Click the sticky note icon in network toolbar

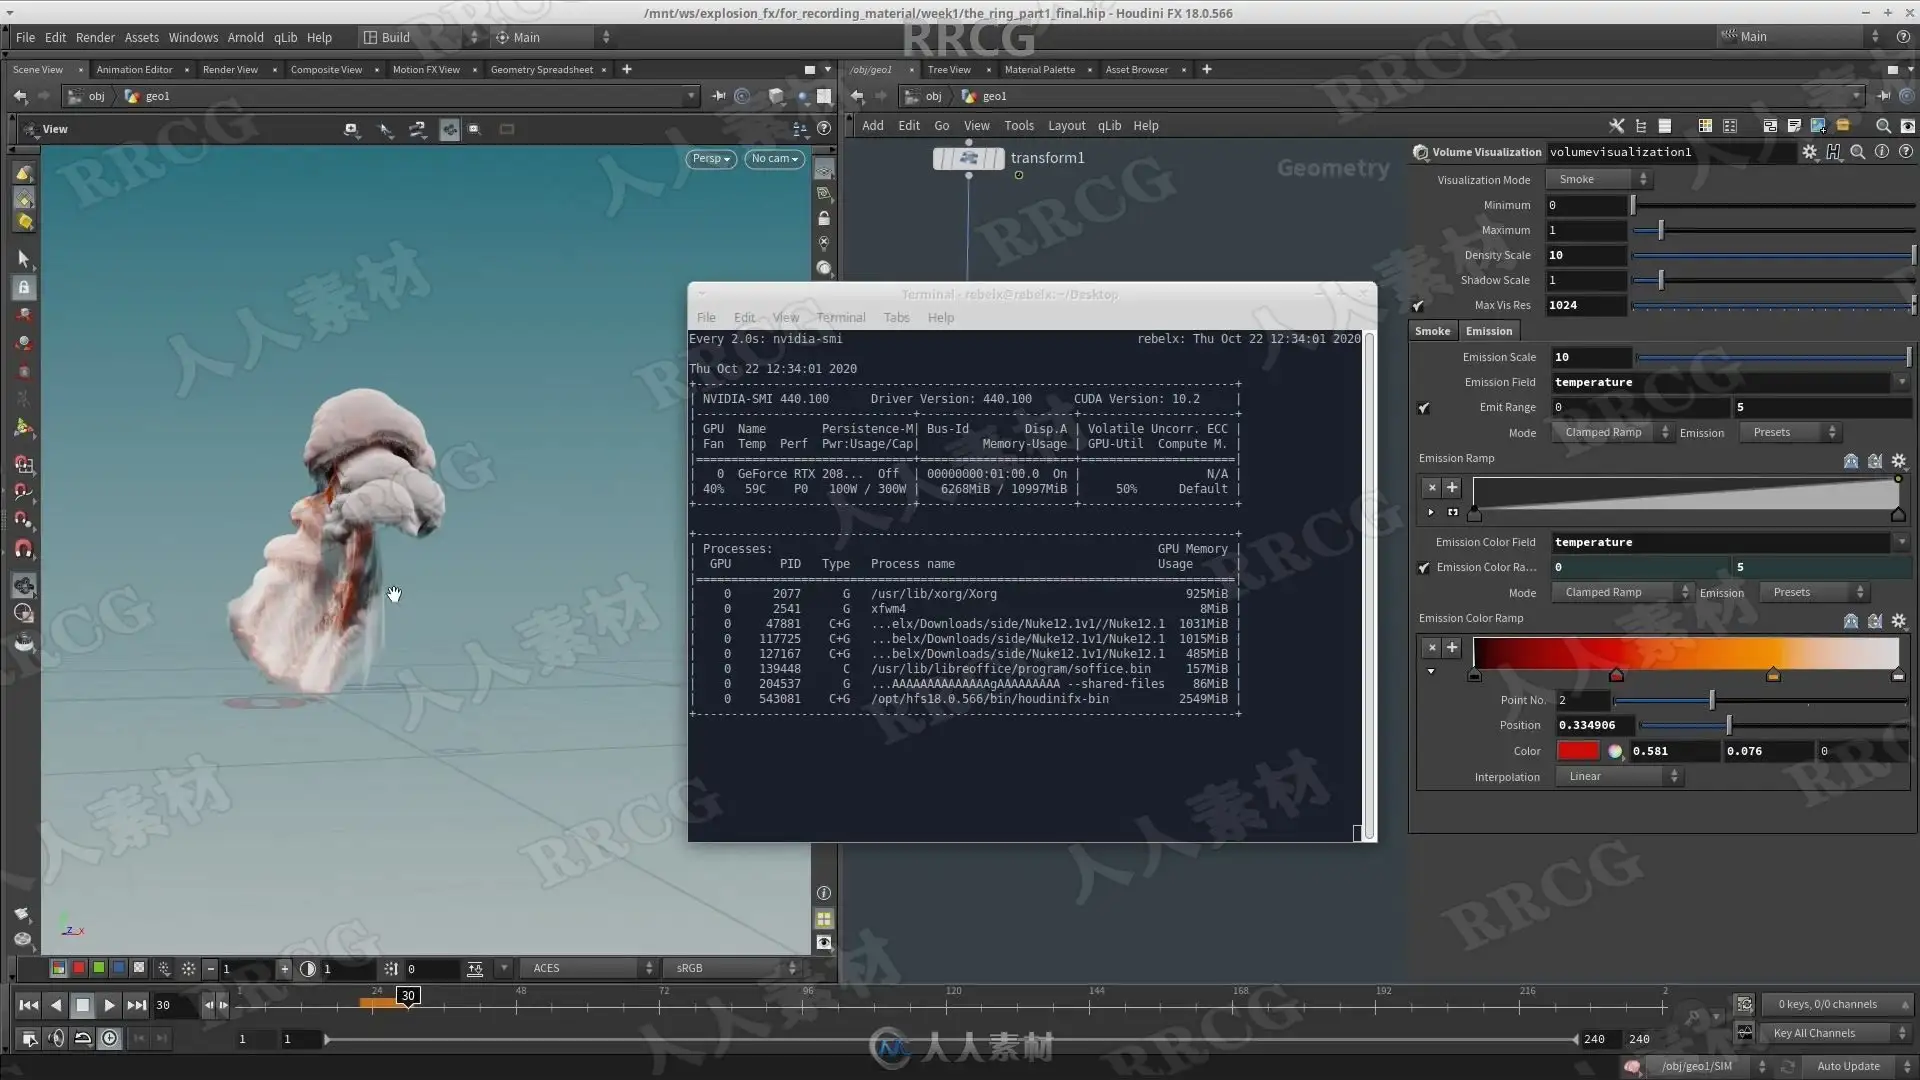pyautogui.click(x=1793, y=126)
